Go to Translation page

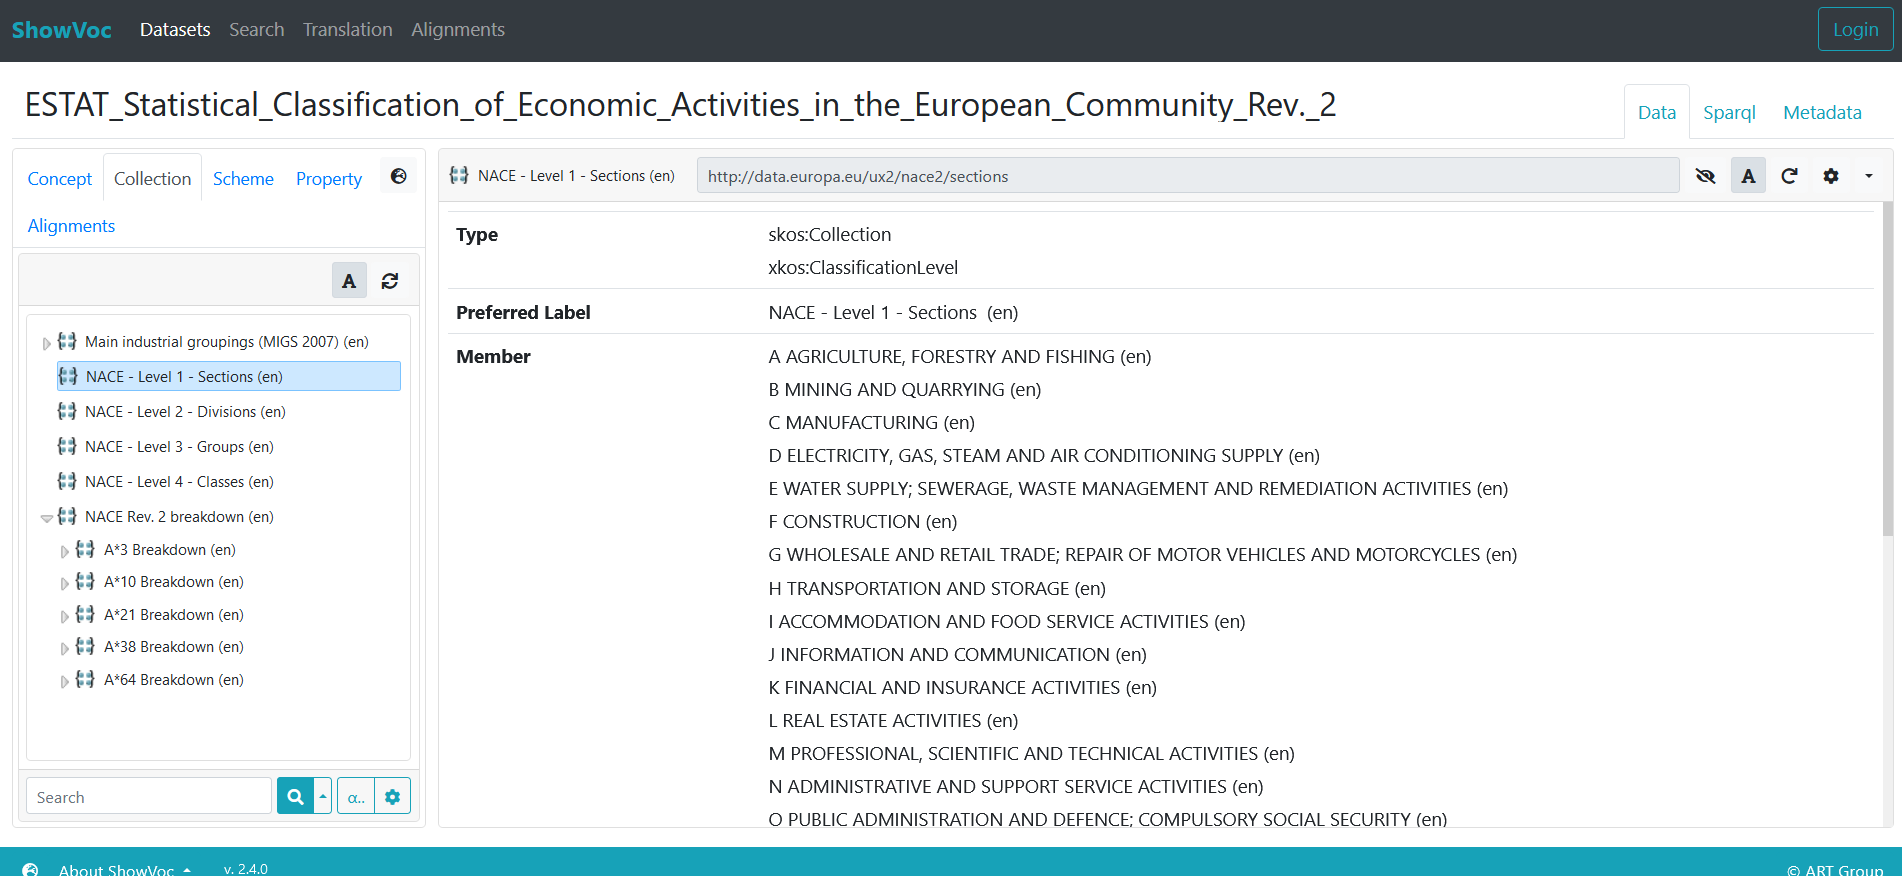[x=348, y=30]
